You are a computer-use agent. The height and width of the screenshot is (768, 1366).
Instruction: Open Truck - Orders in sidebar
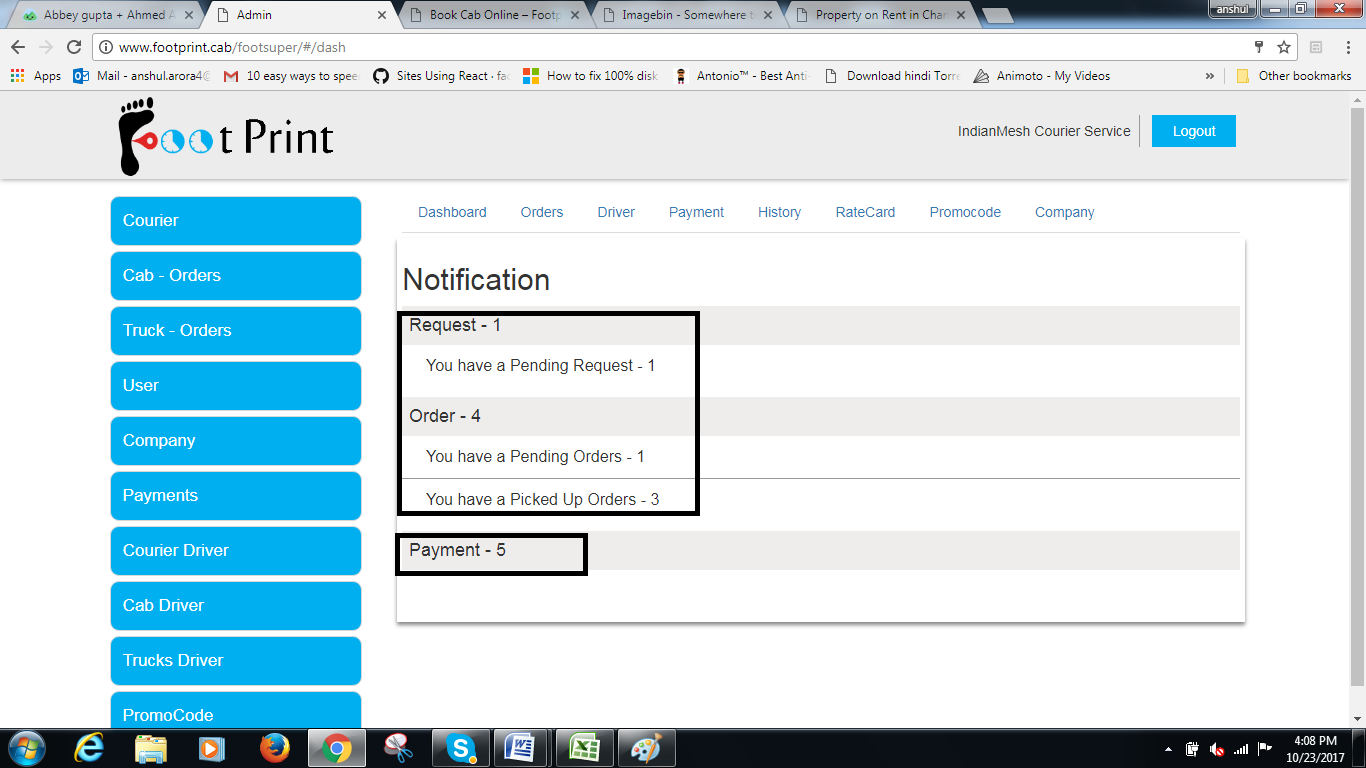(x=236, y=331)
